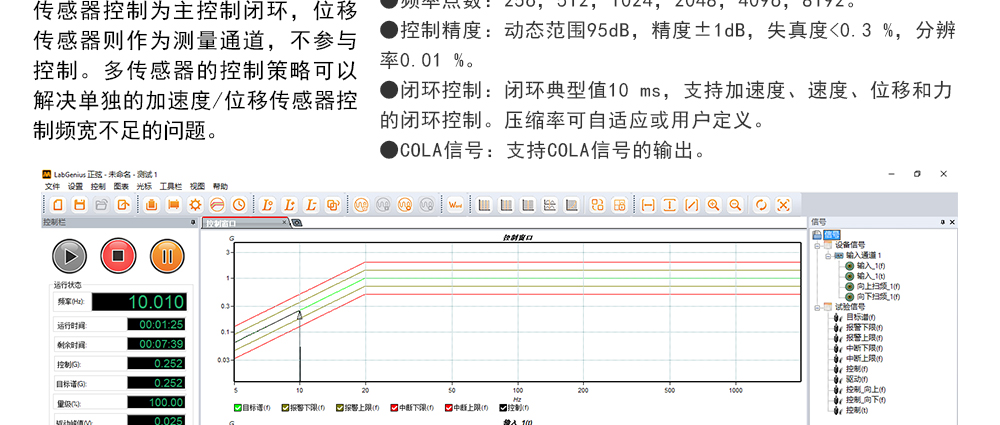
Task: Click the Word report export icon
Action: 454,204
